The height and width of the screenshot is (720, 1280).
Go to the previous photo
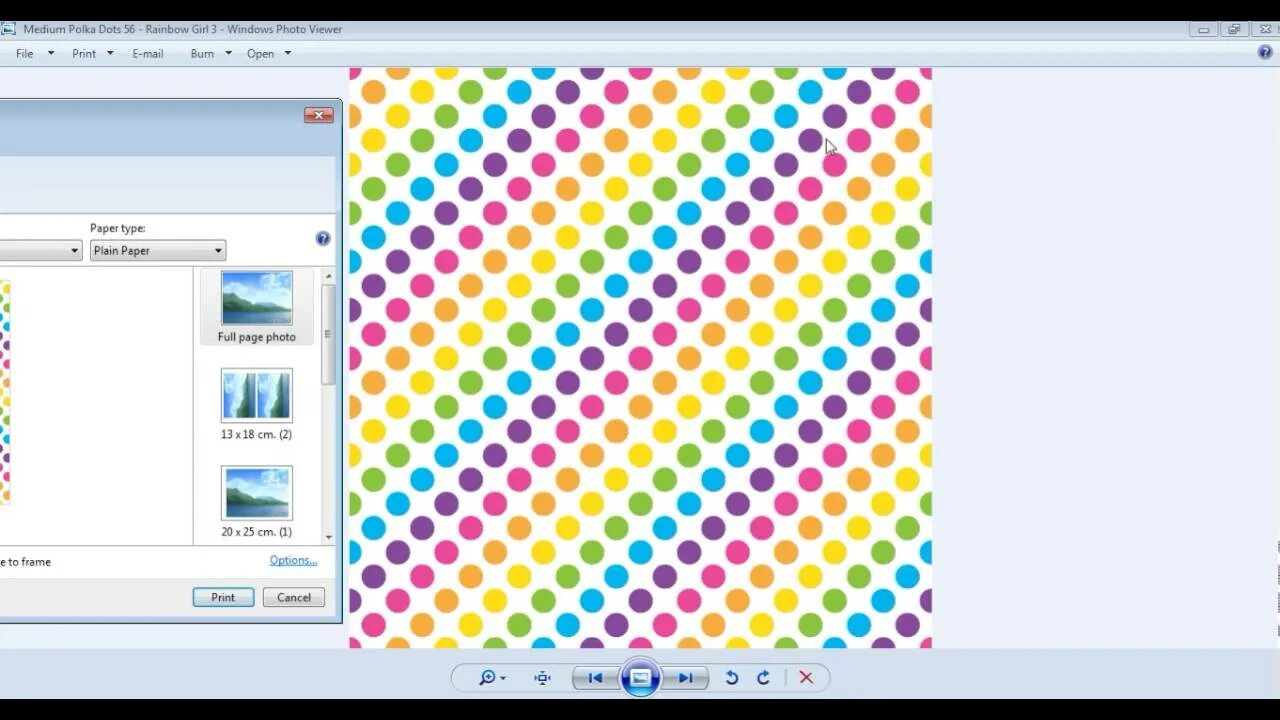[595, 678]
